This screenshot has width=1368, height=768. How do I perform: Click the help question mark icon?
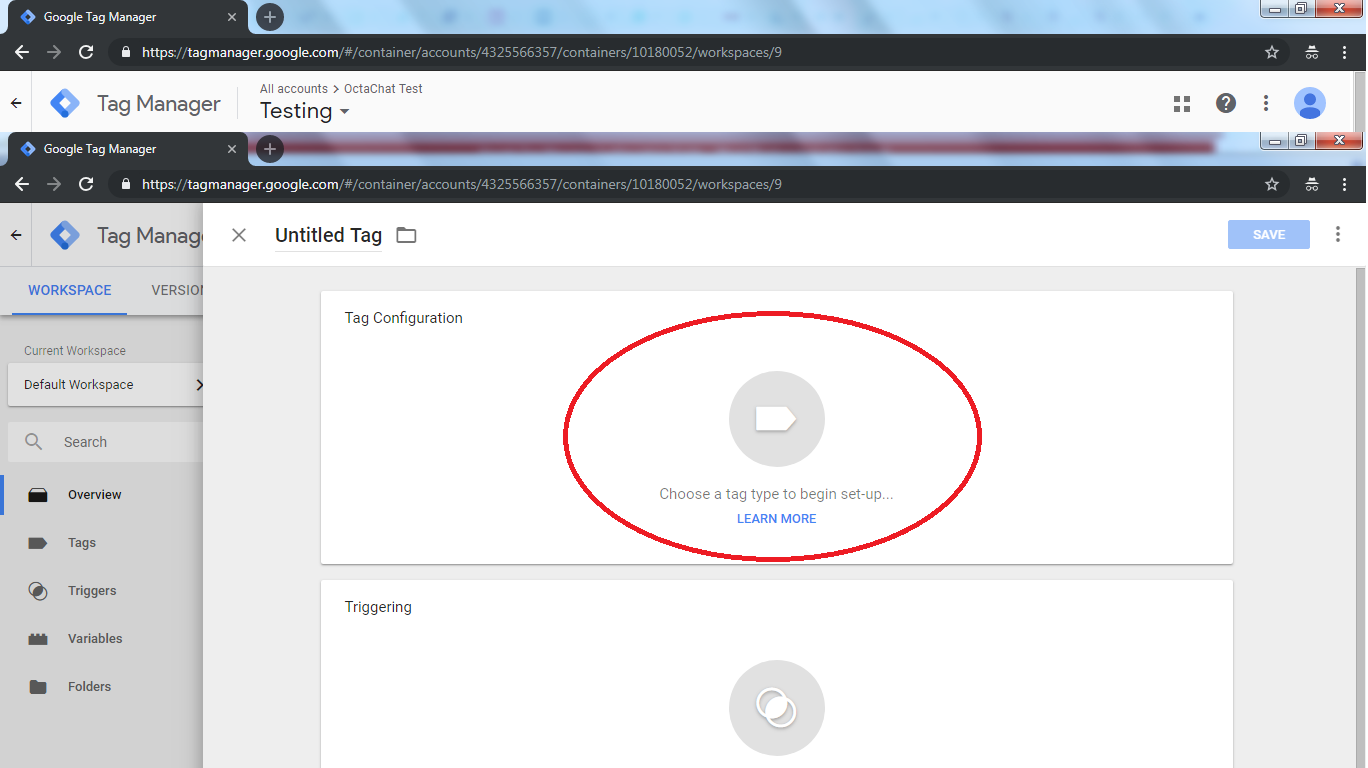pyautogui.click(x=1225, y=103)
